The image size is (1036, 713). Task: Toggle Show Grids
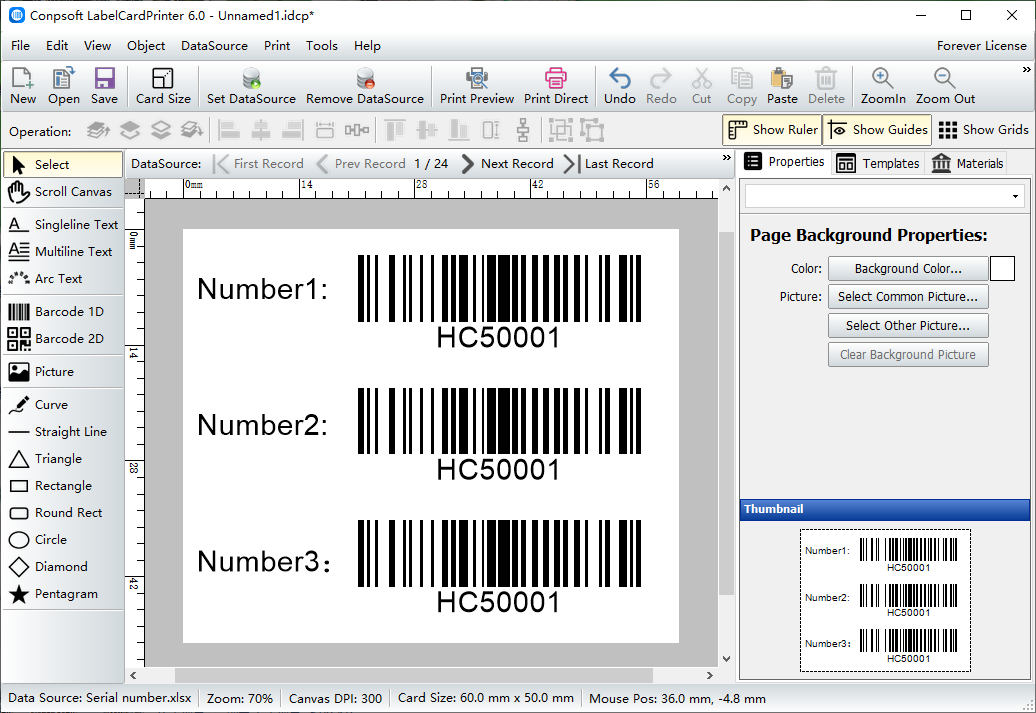coord(983,130)
